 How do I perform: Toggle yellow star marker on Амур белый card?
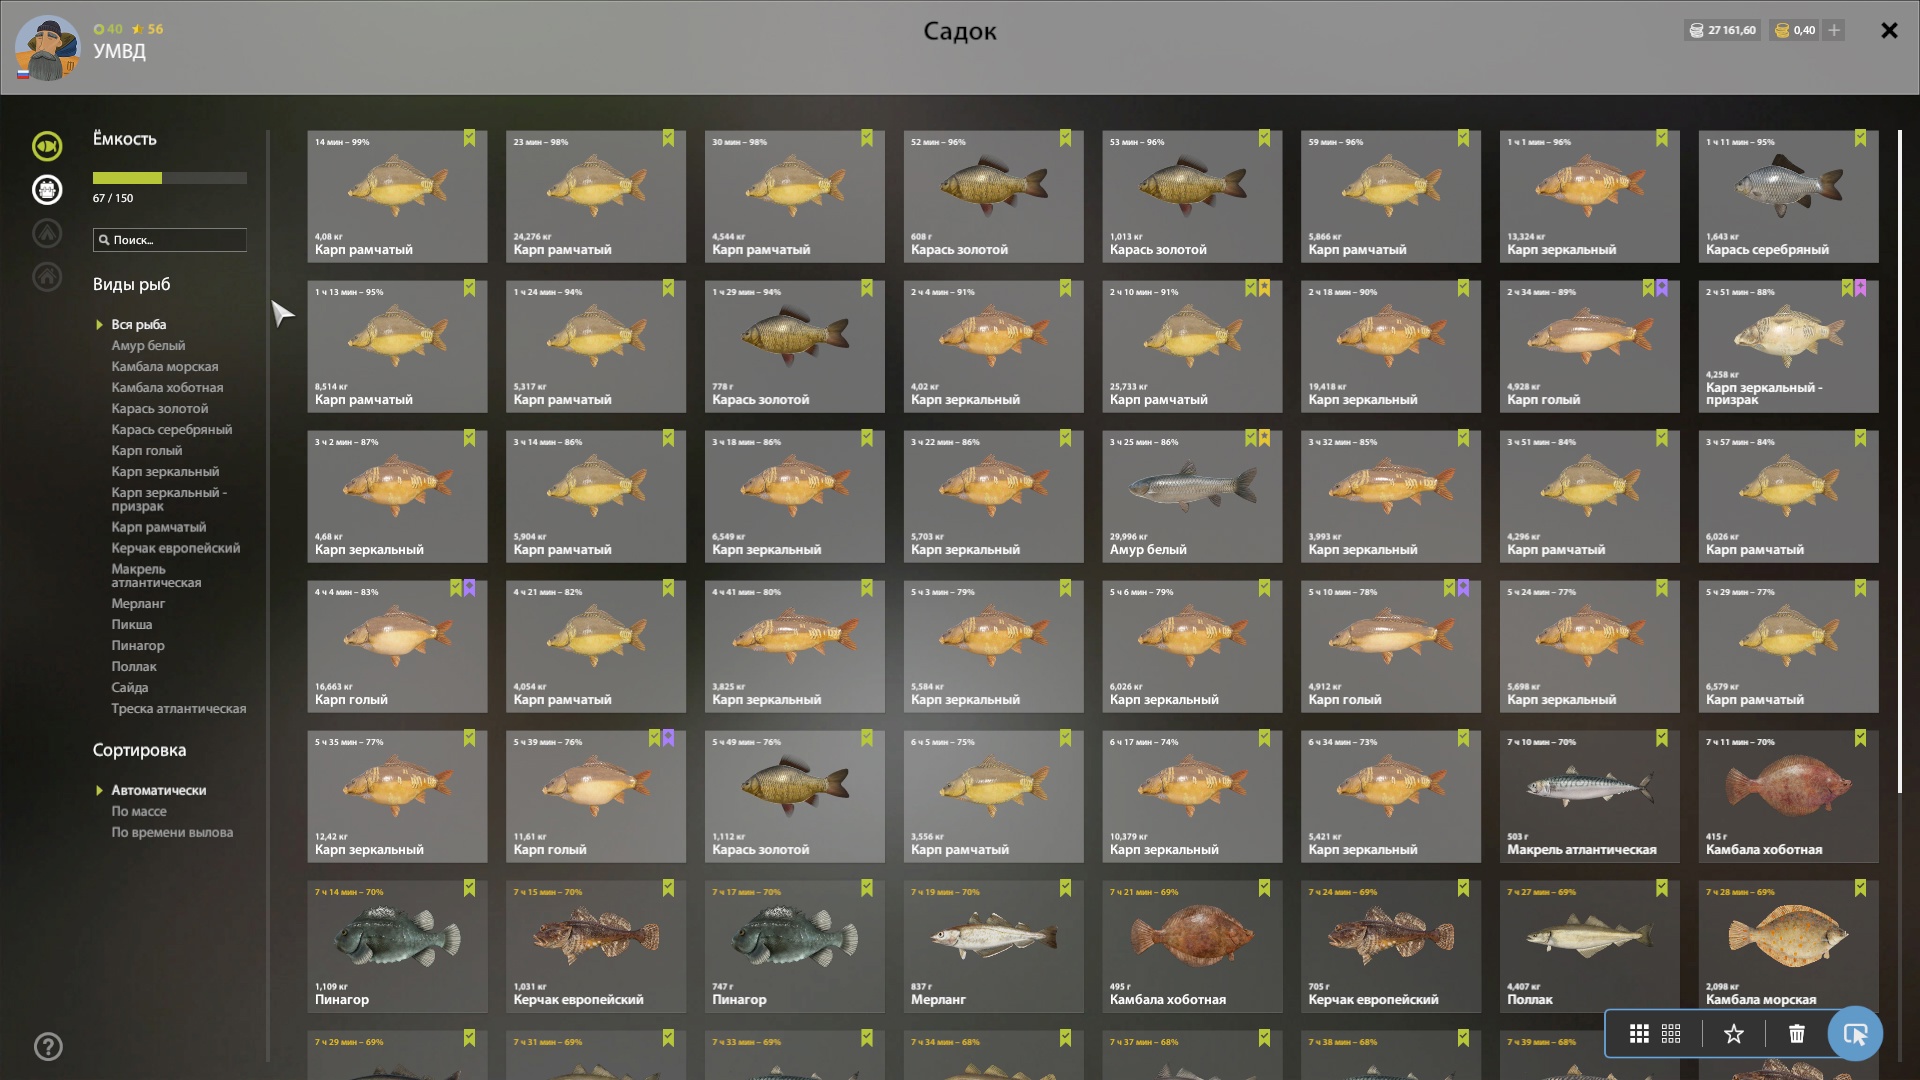(1264, 438)
